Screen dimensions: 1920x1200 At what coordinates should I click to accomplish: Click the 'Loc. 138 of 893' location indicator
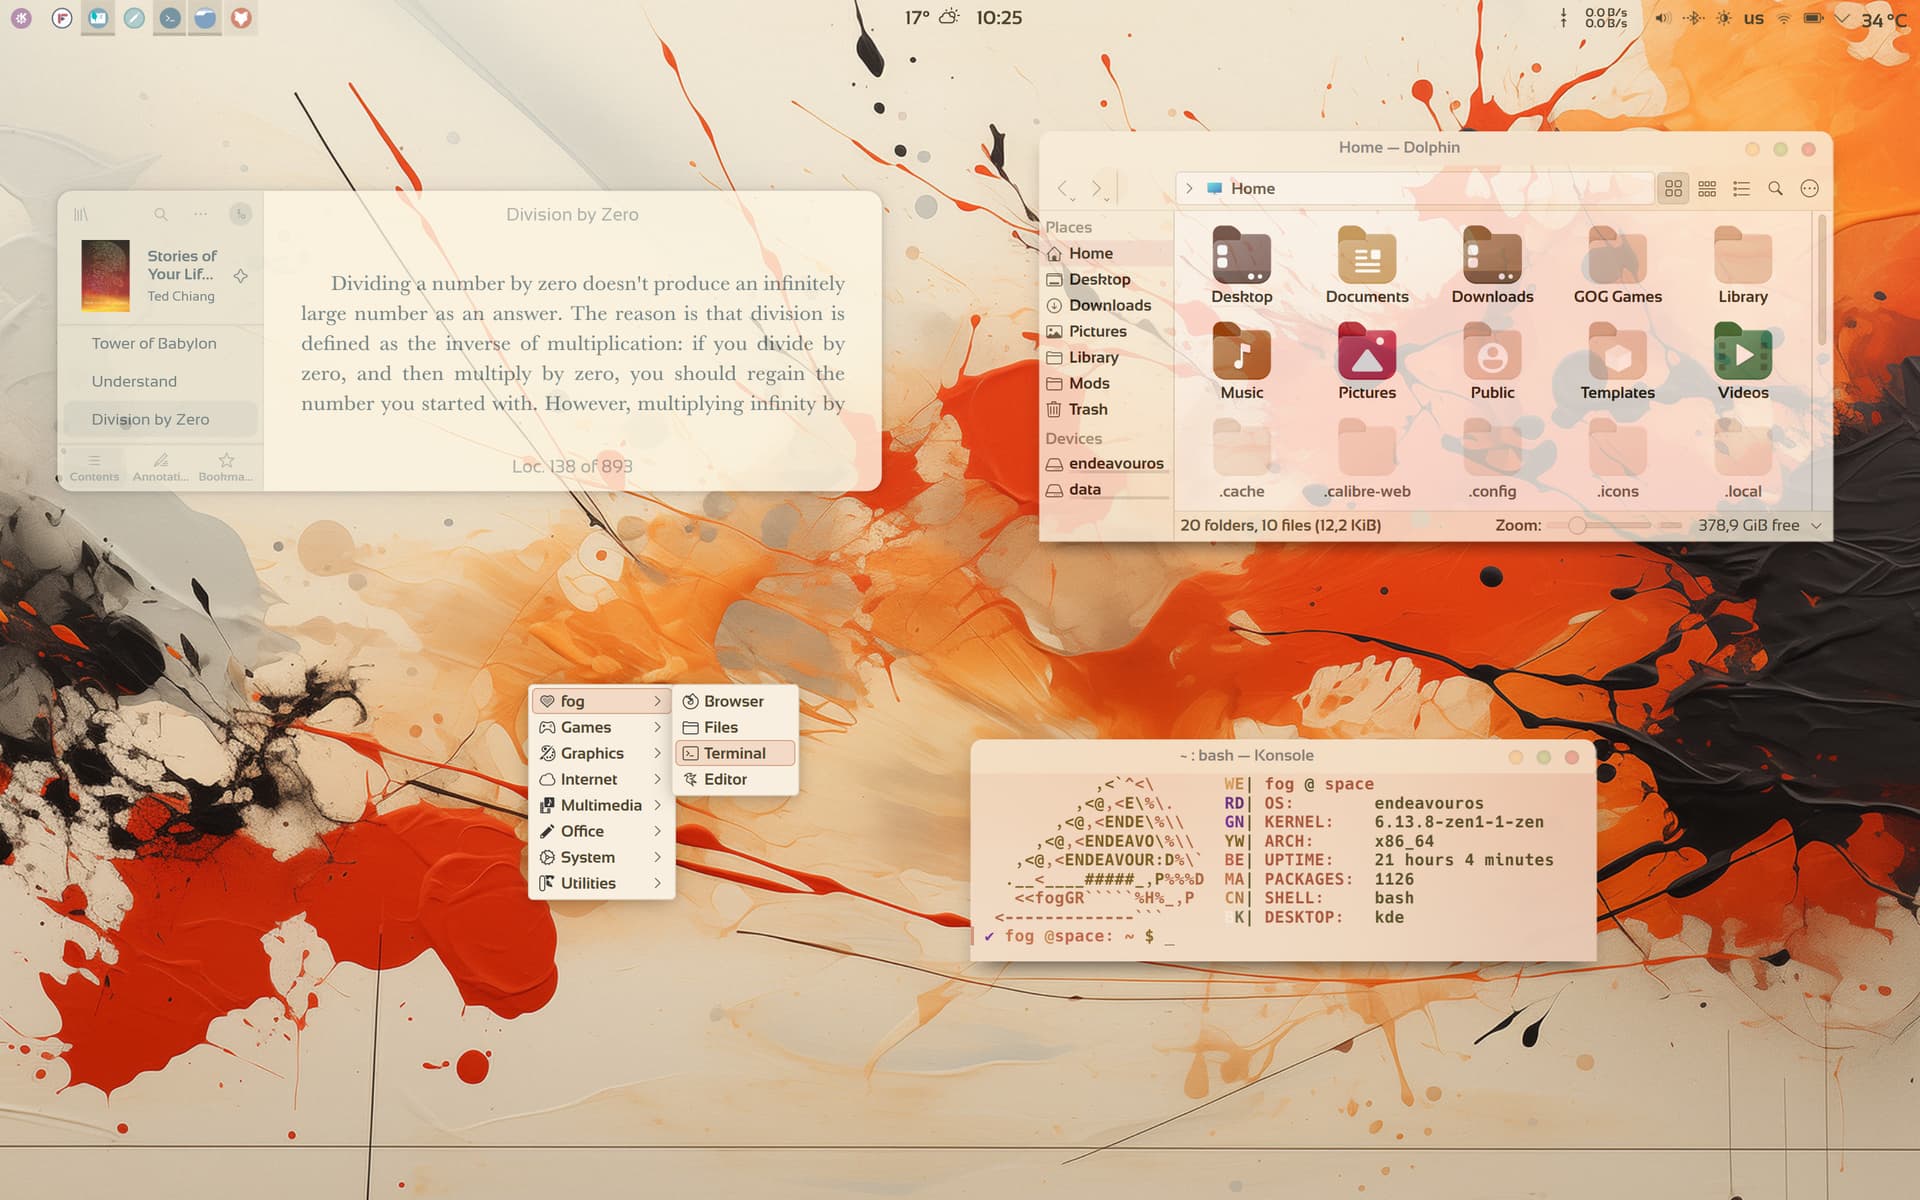pos(572,466)
